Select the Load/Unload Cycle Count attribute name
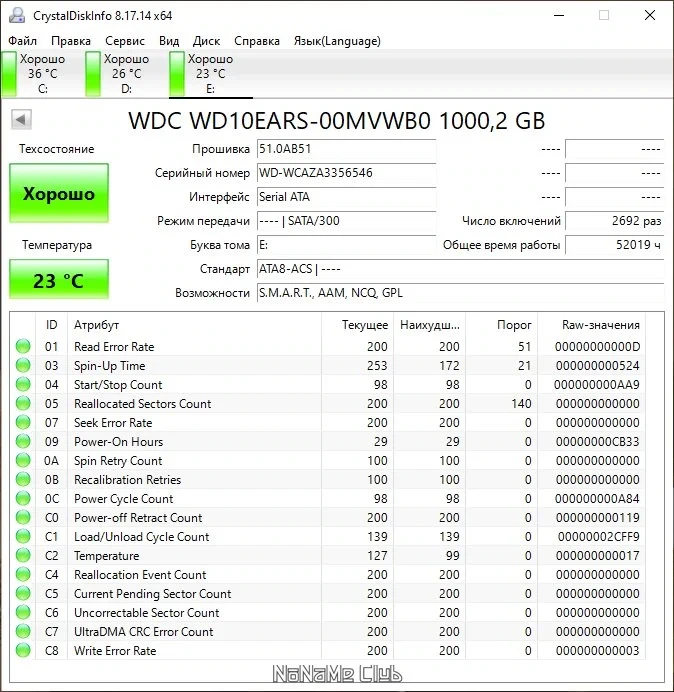This screenshot has height=692, width=674. [x=141, y=537]
